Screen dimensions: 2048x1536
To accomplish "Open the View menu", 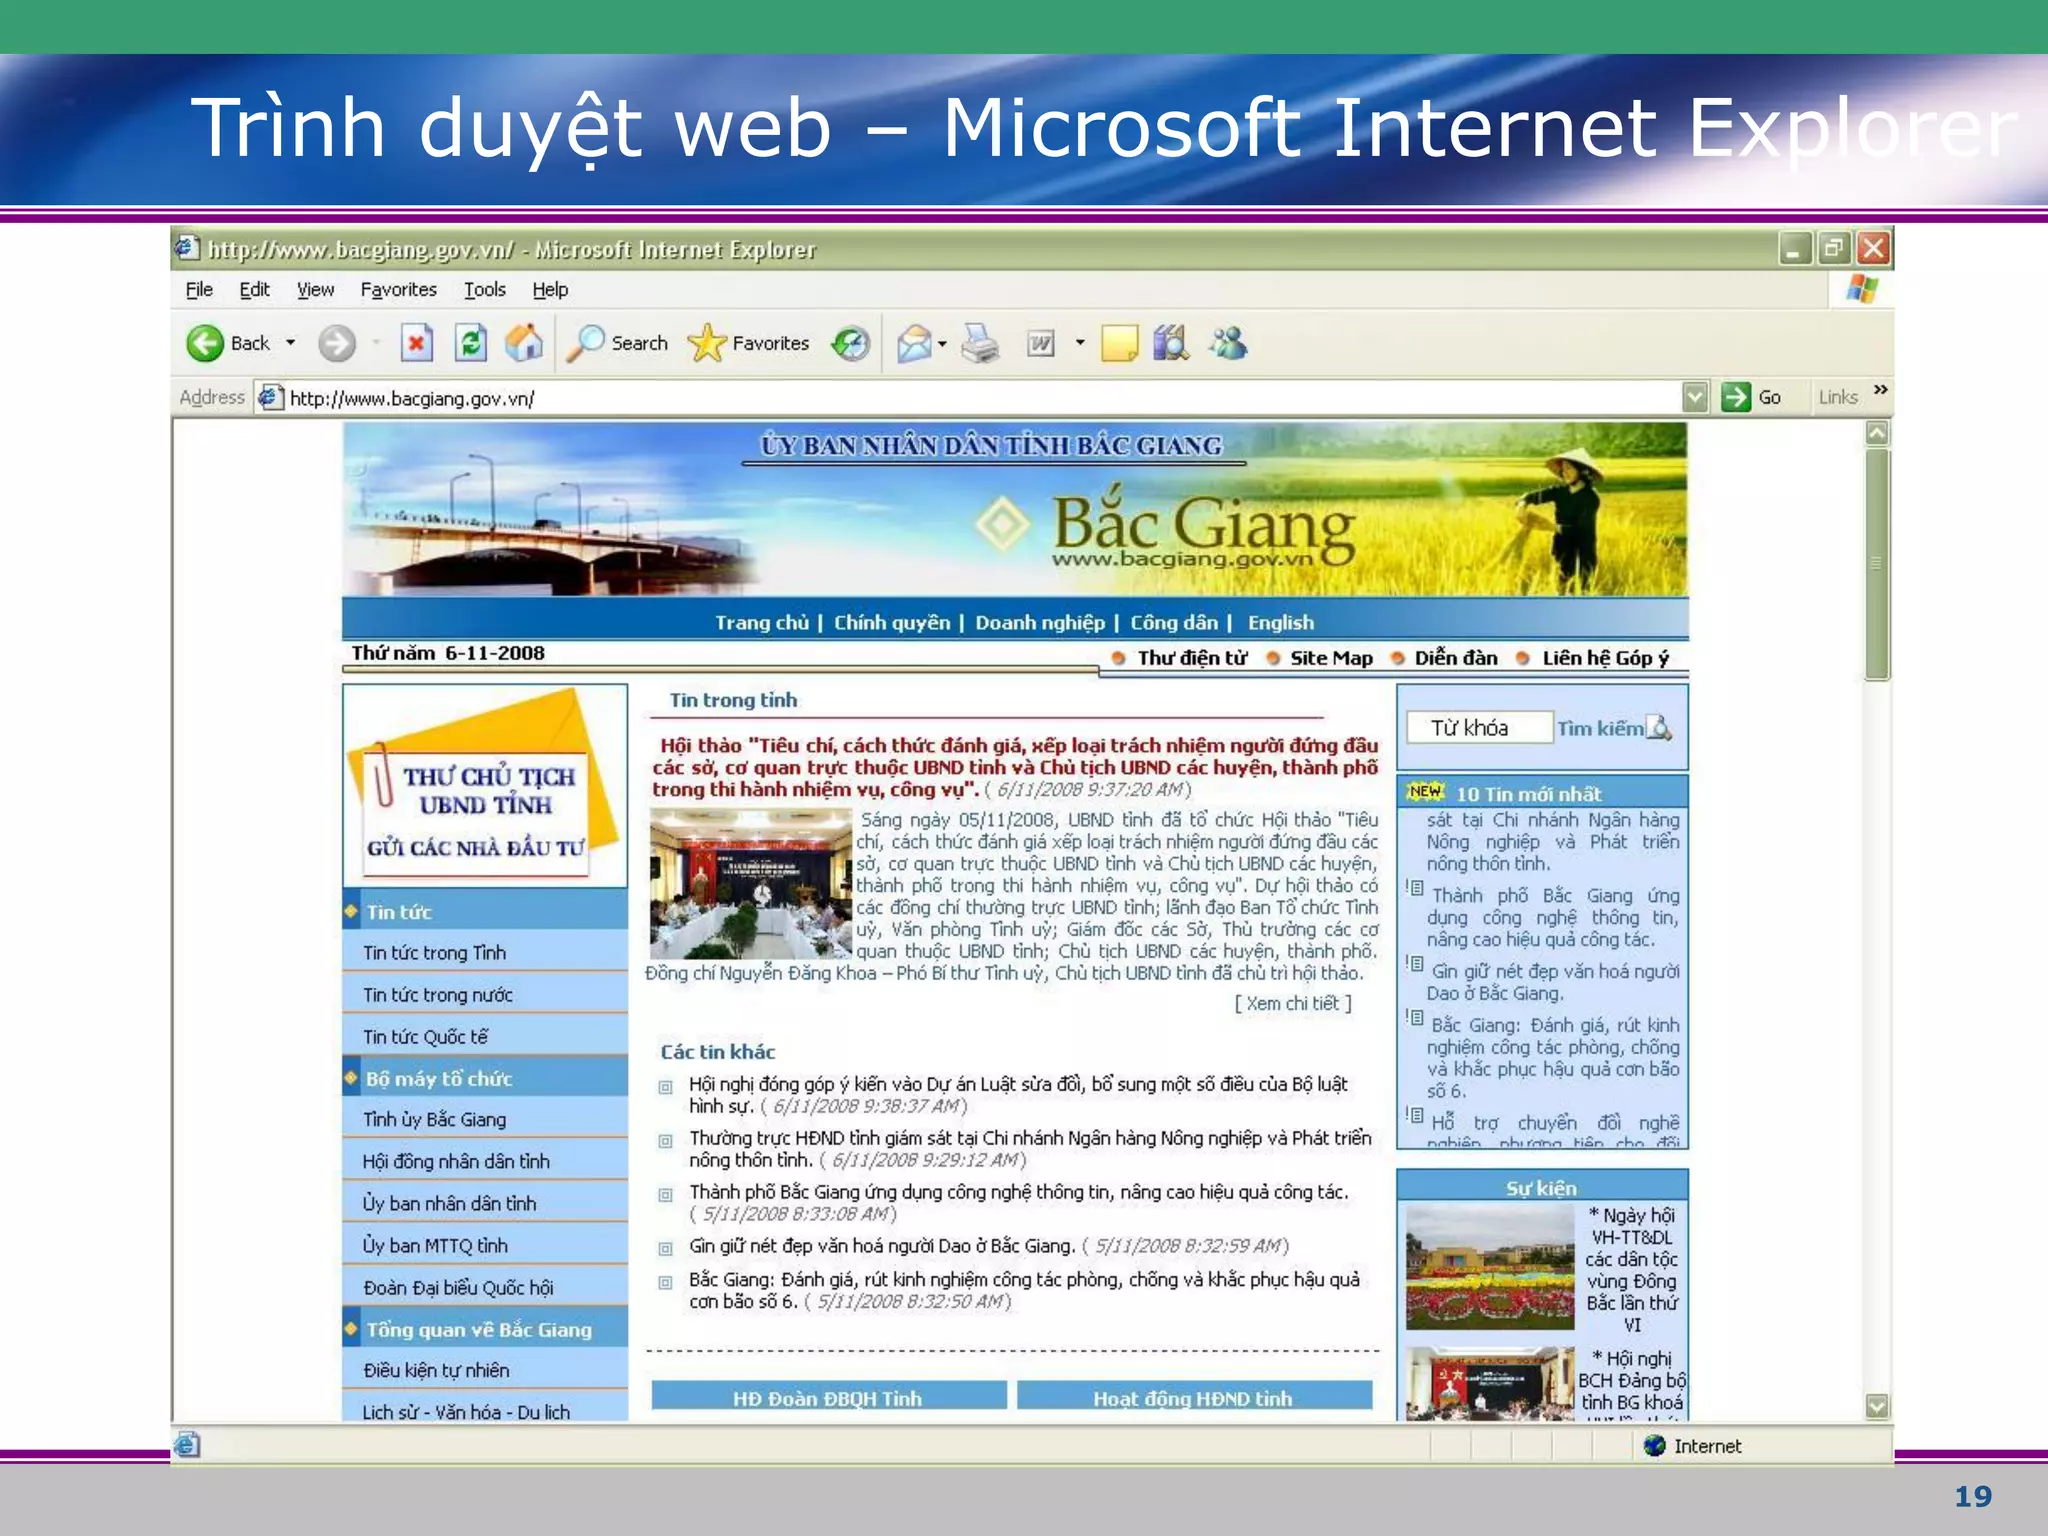I will (315, 290).
